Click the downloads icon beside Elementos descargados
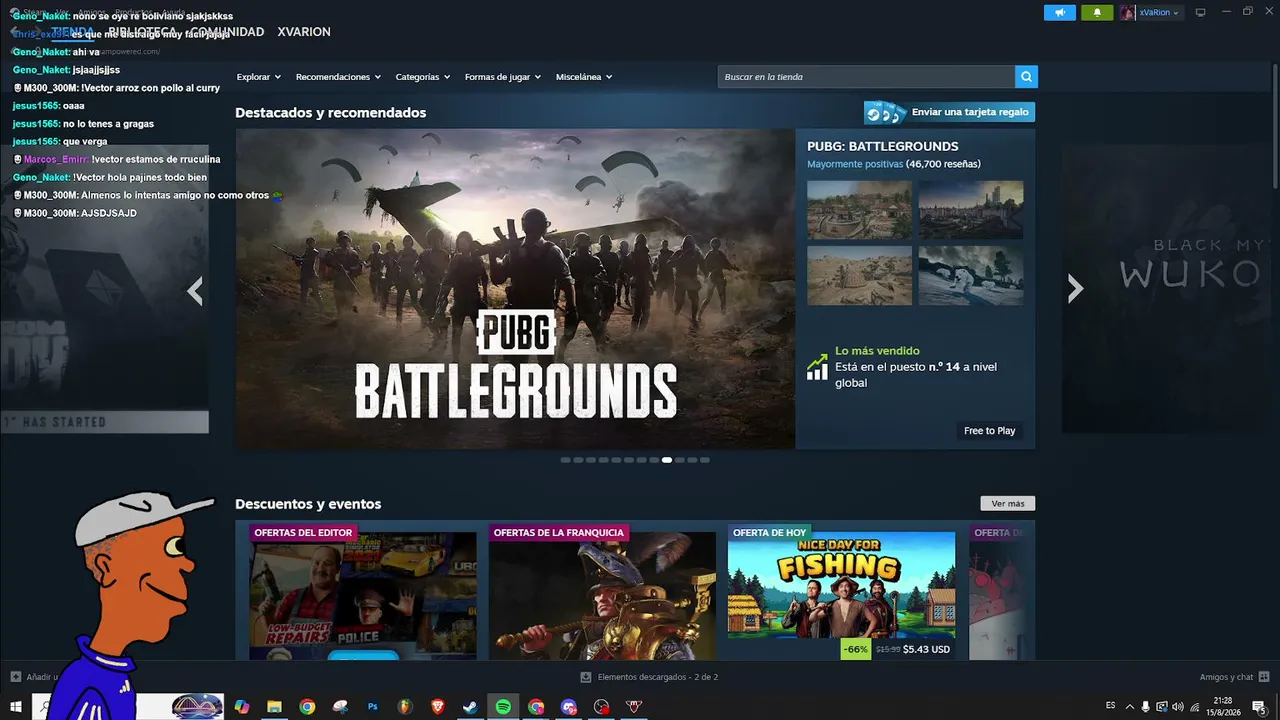 [x=586, y=677]
